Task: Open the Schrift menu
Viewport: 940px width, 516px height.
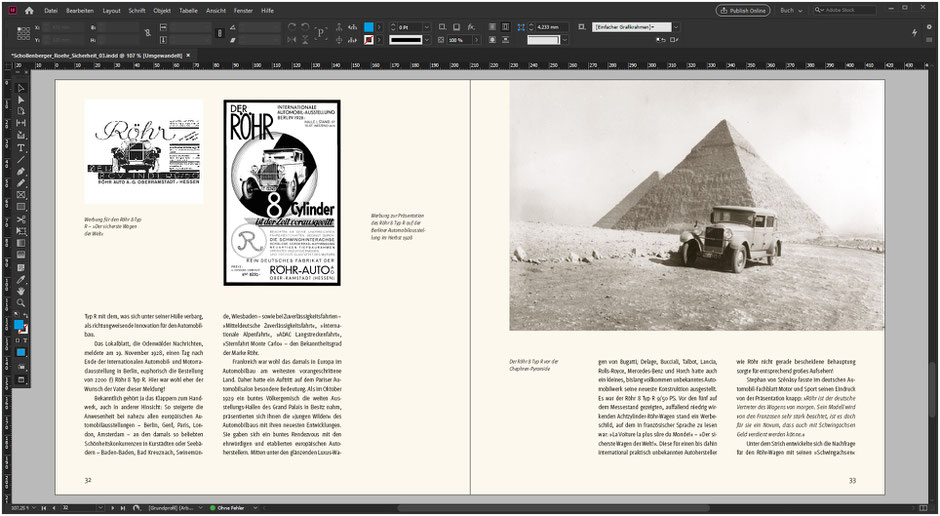Action: (137, 10)
